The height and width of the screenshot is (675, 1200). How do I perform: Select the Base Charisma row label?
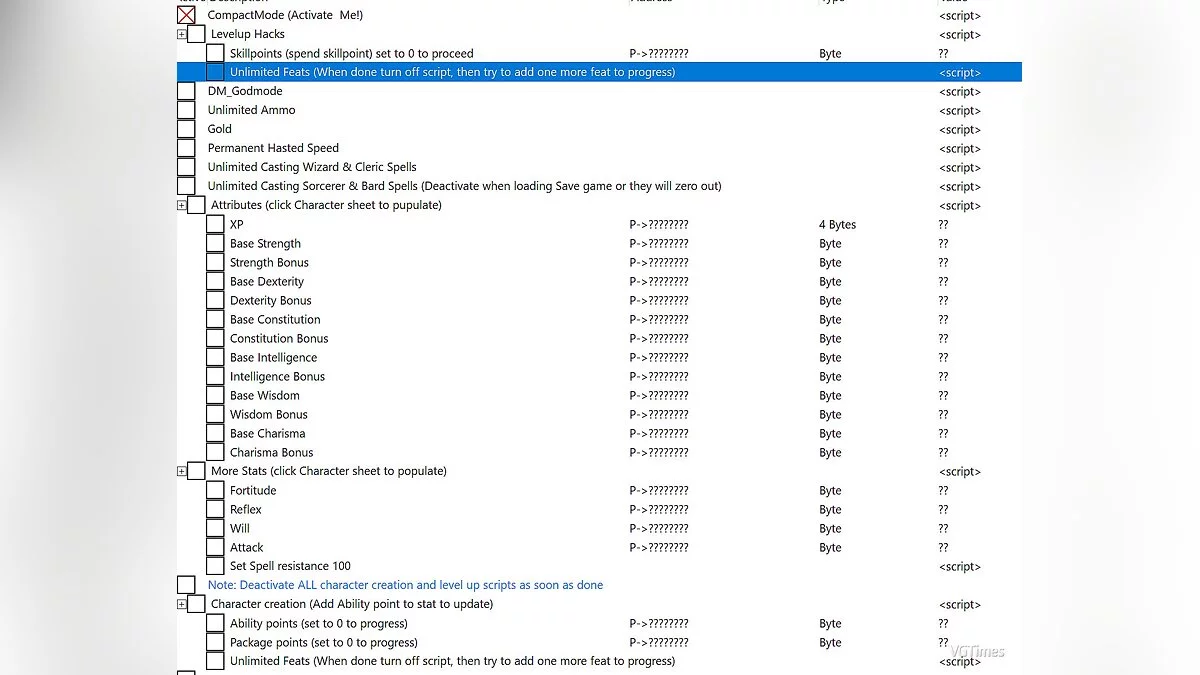[x=267, y=433]
